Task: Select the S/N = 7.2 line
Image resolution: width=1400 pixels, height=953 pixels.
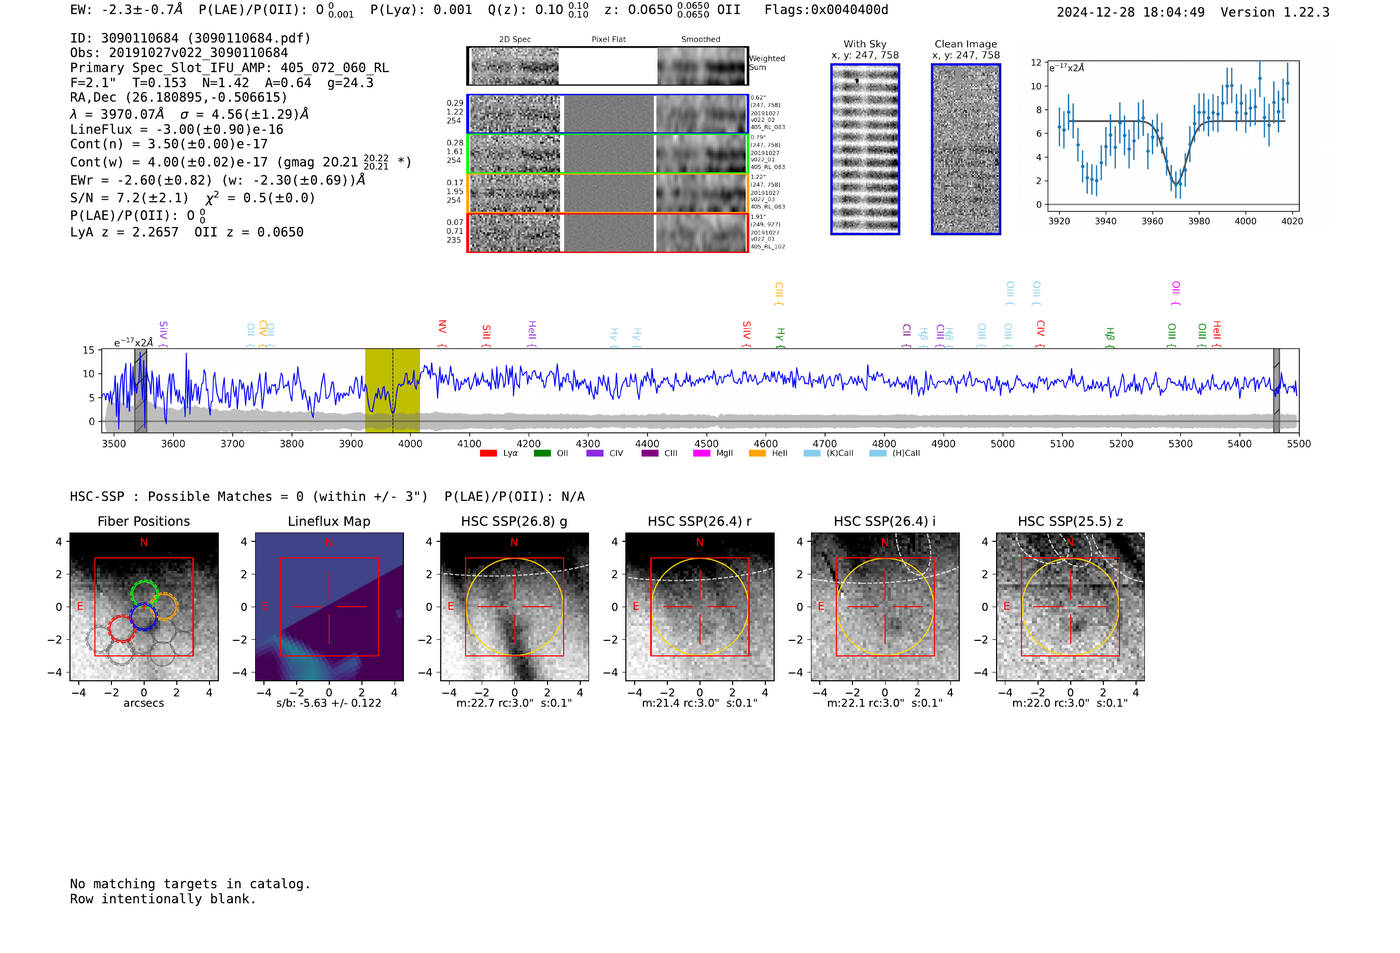Action: click(x=192, y=197)
